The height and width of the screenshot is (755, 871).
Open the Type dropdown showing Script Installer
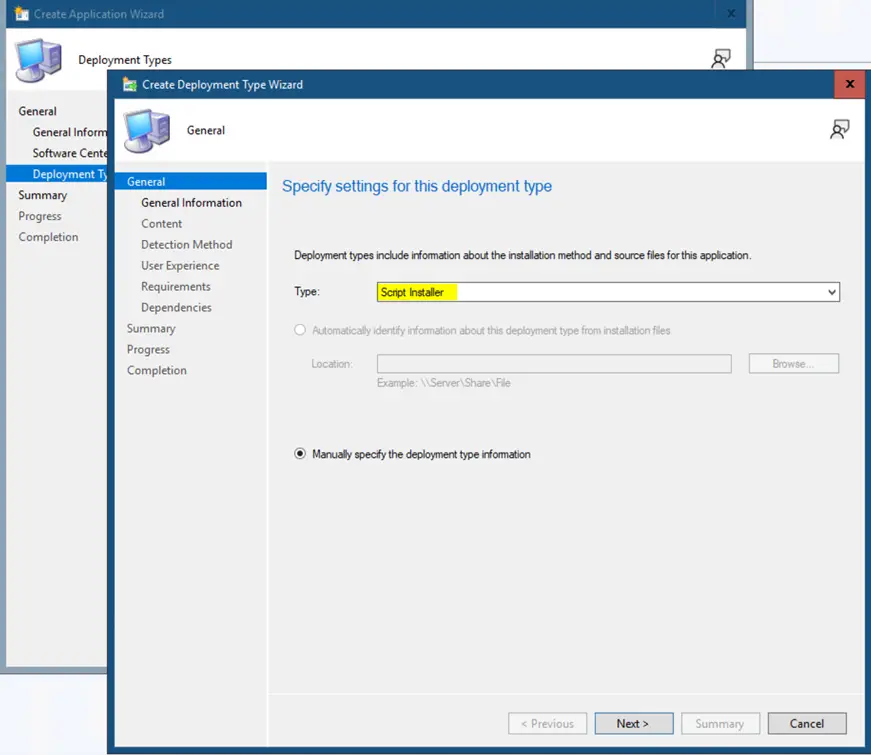tap(608, 292)
